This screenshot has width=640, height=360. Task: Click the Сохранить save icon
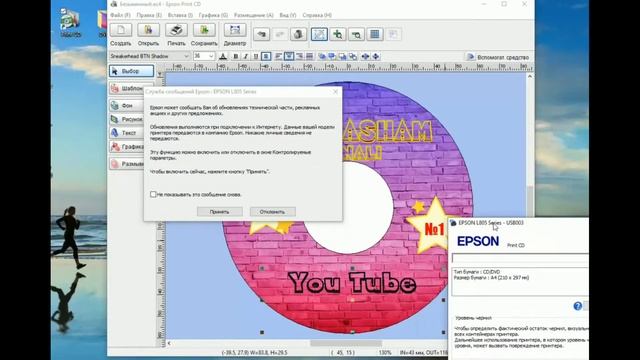coord(204,30)
